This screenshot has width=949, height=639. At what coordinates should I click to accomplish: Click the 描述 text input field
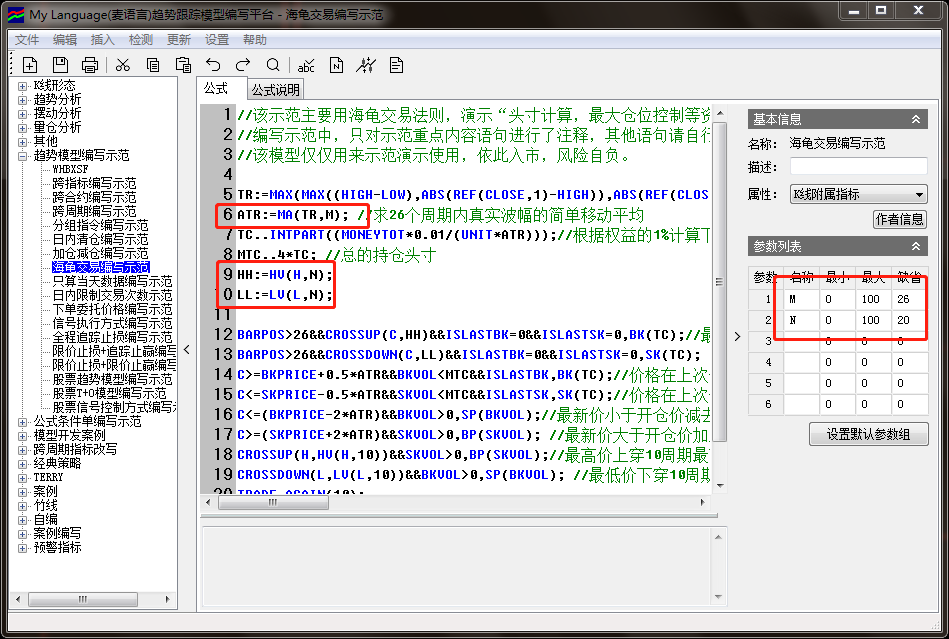click(858, 166)
